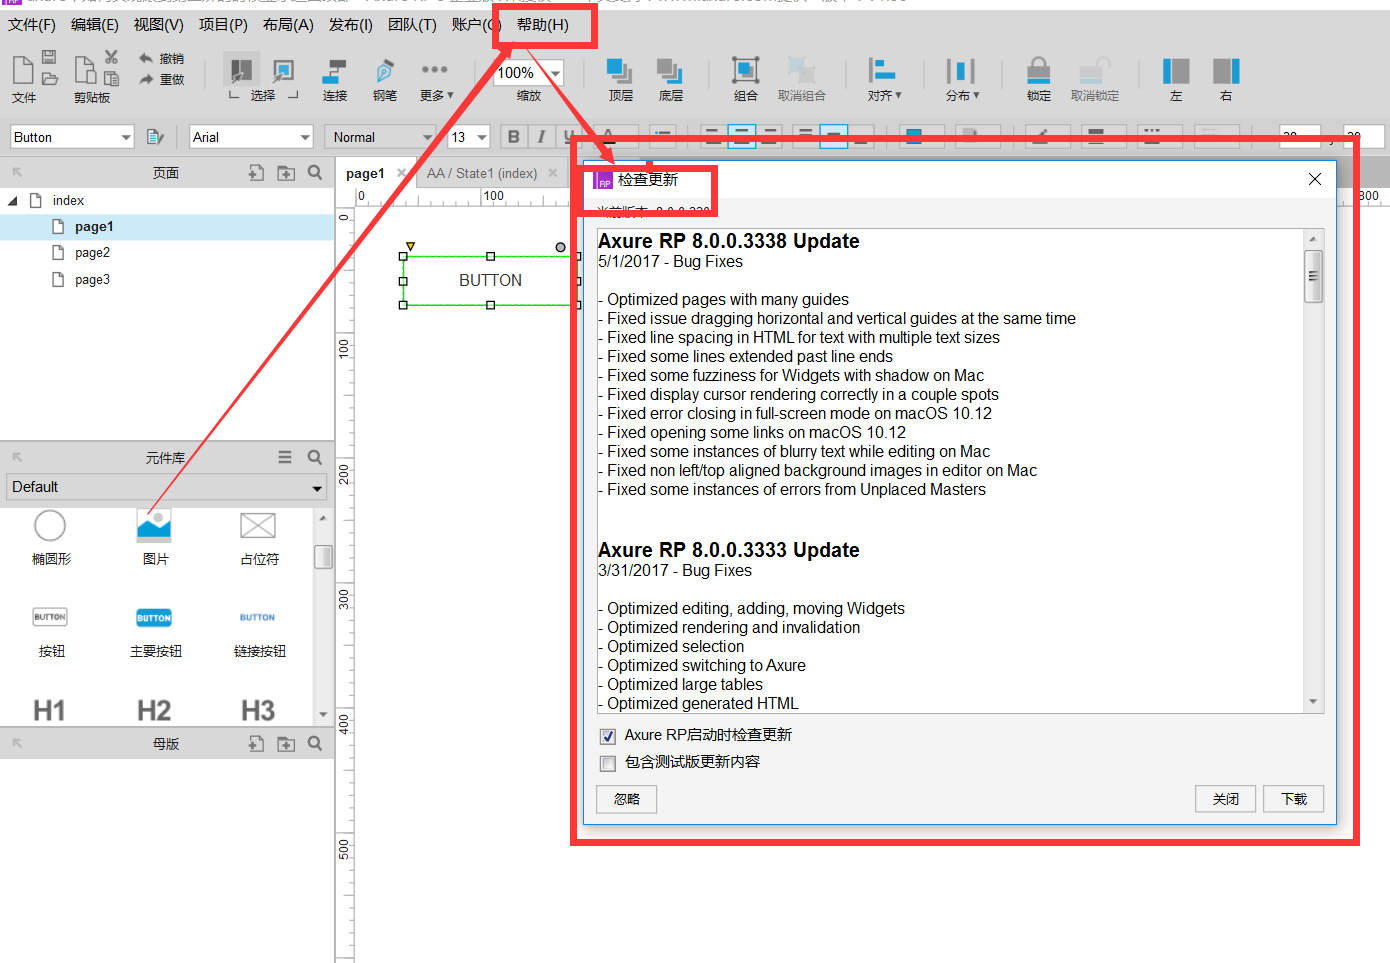The image size is (1390, 963).
Task: Open the 100% zoom dropdown
Action: [530, 73]
